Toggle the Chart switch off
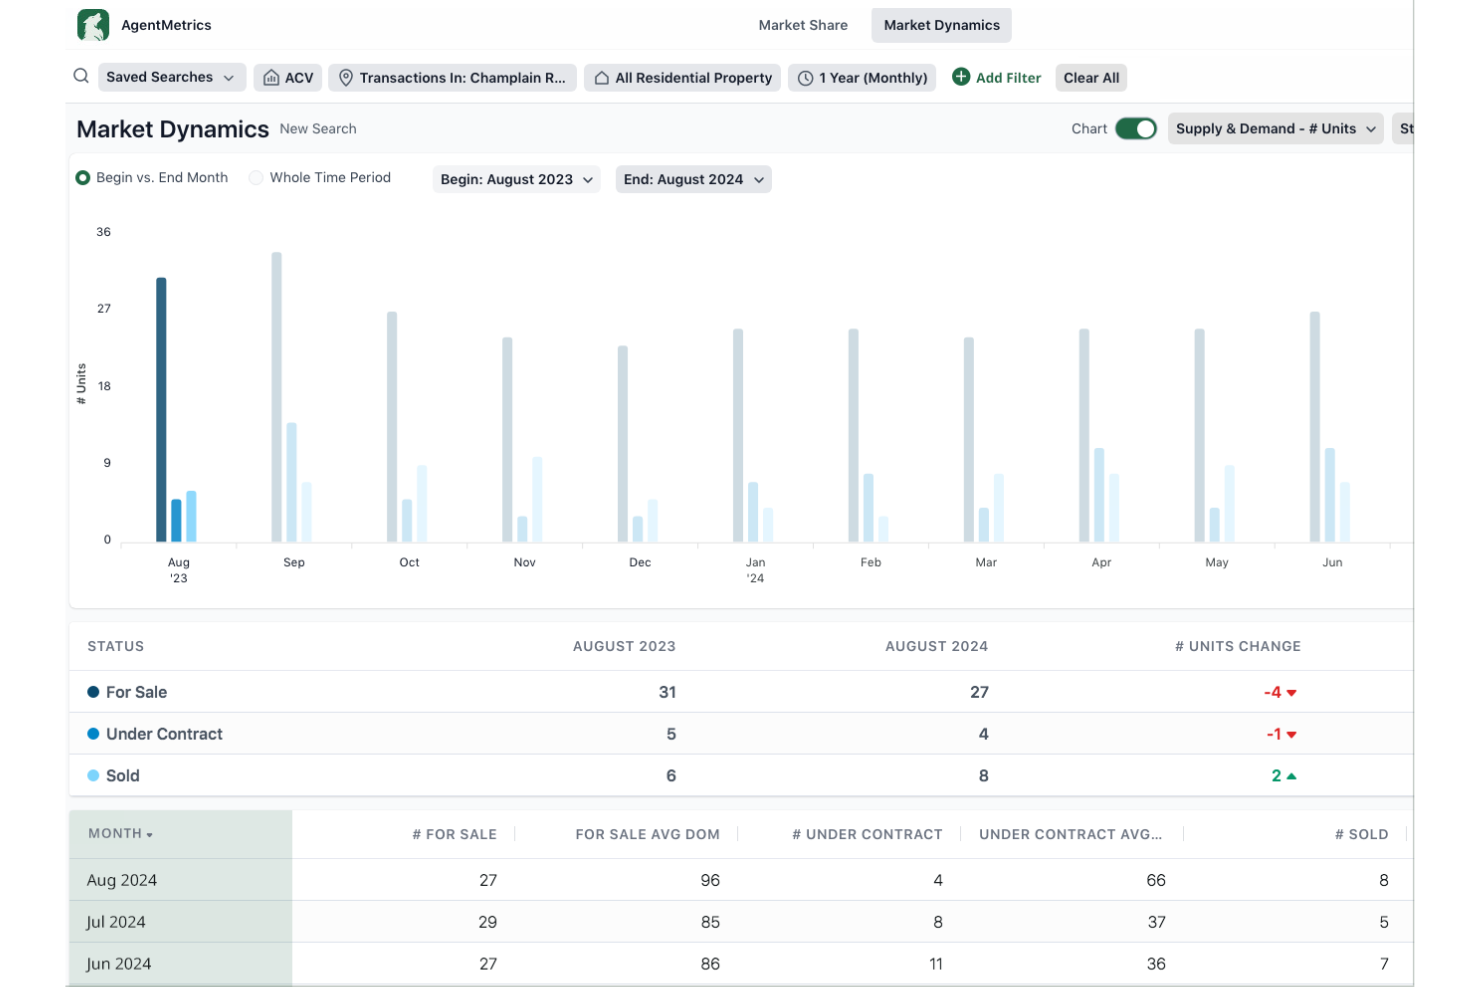1480x987 pixels. pyautogui.click(x=1136, y=129)
